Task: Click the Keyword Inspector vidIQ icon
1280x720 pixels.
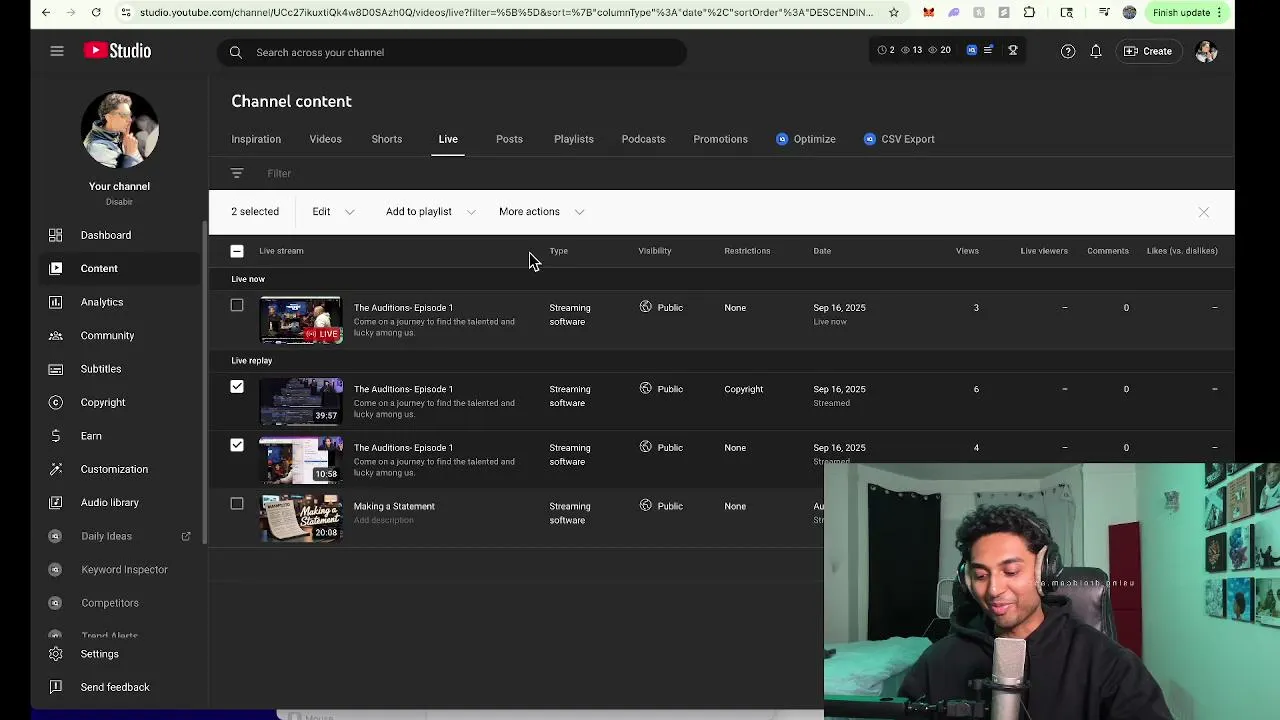Action: pyautogui.click(x=56, y=569)
